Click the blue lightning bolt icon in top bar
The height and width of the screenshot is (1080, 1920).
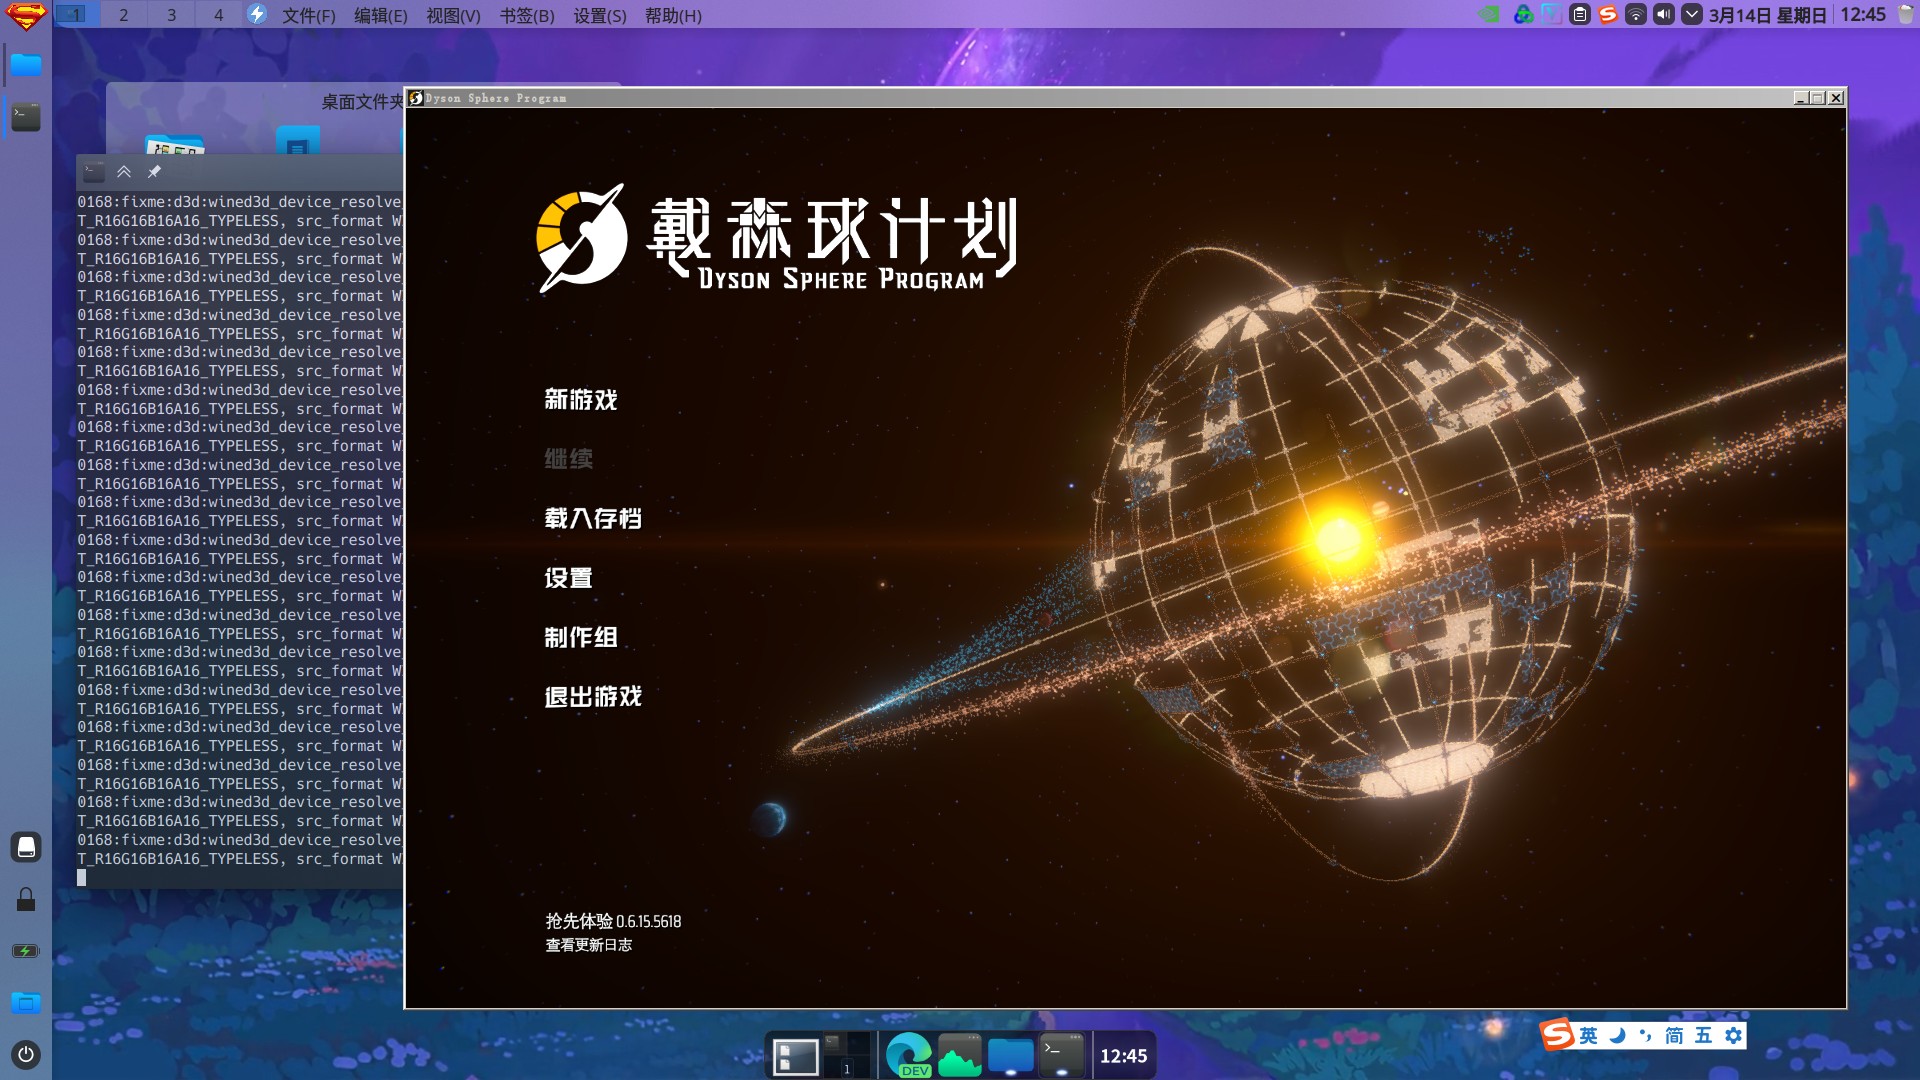click(x=257, y=14)
